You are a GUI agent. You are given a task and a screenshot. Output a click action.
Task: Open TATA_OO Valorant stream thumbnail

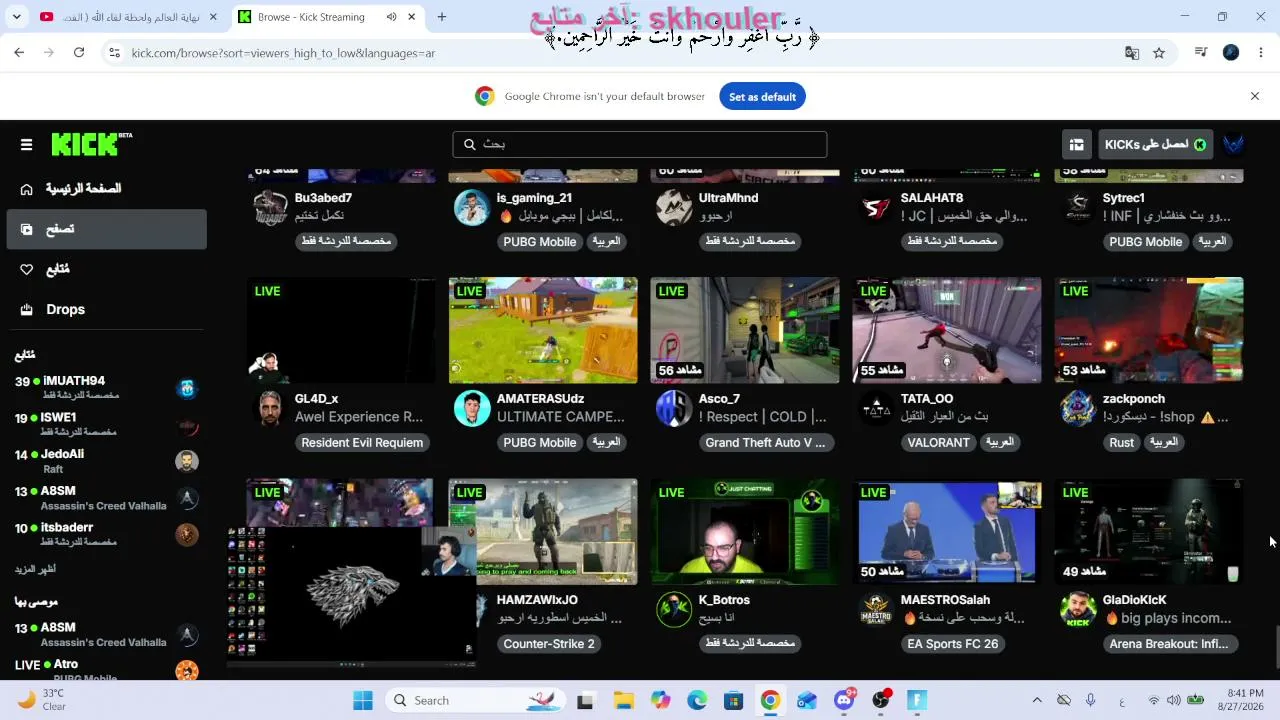point(947,331)
